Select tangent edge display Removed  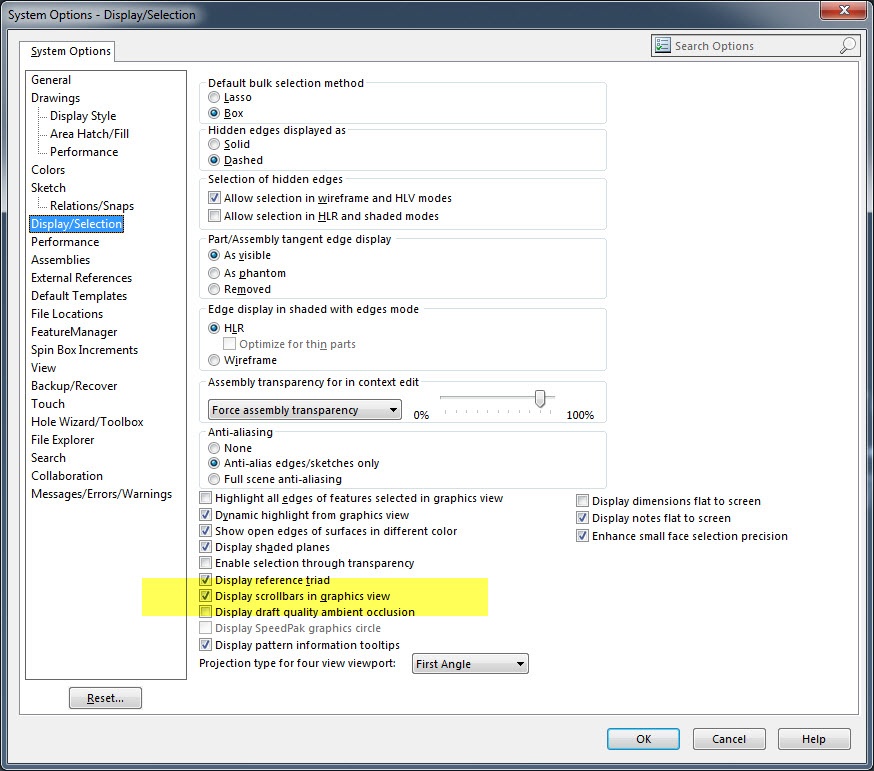coord(214,289)
